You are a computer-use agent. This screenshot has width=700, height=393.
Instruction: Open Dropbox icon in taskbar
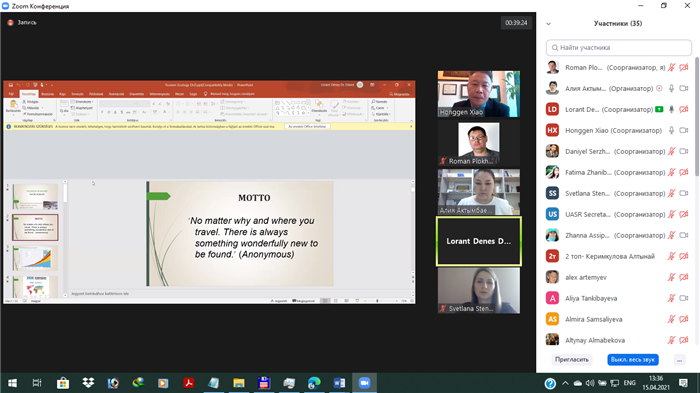88,383
